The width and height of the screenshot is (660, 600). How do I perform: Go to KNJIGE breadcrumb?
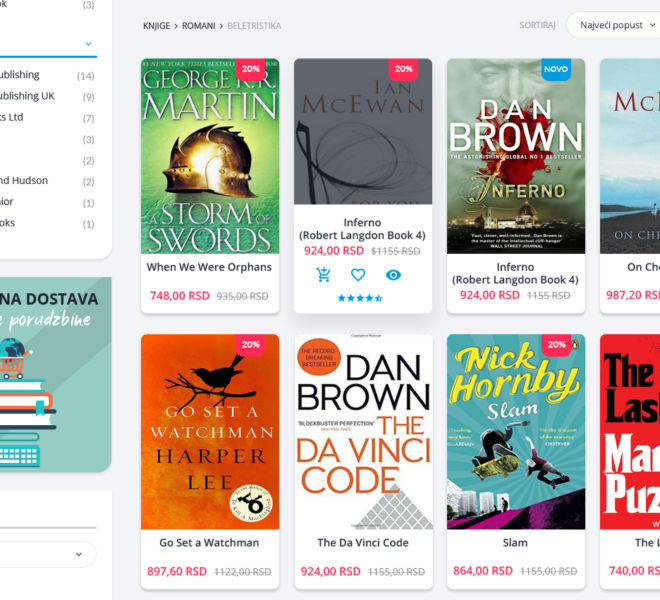pyautogui.click(x=157, y=26)
